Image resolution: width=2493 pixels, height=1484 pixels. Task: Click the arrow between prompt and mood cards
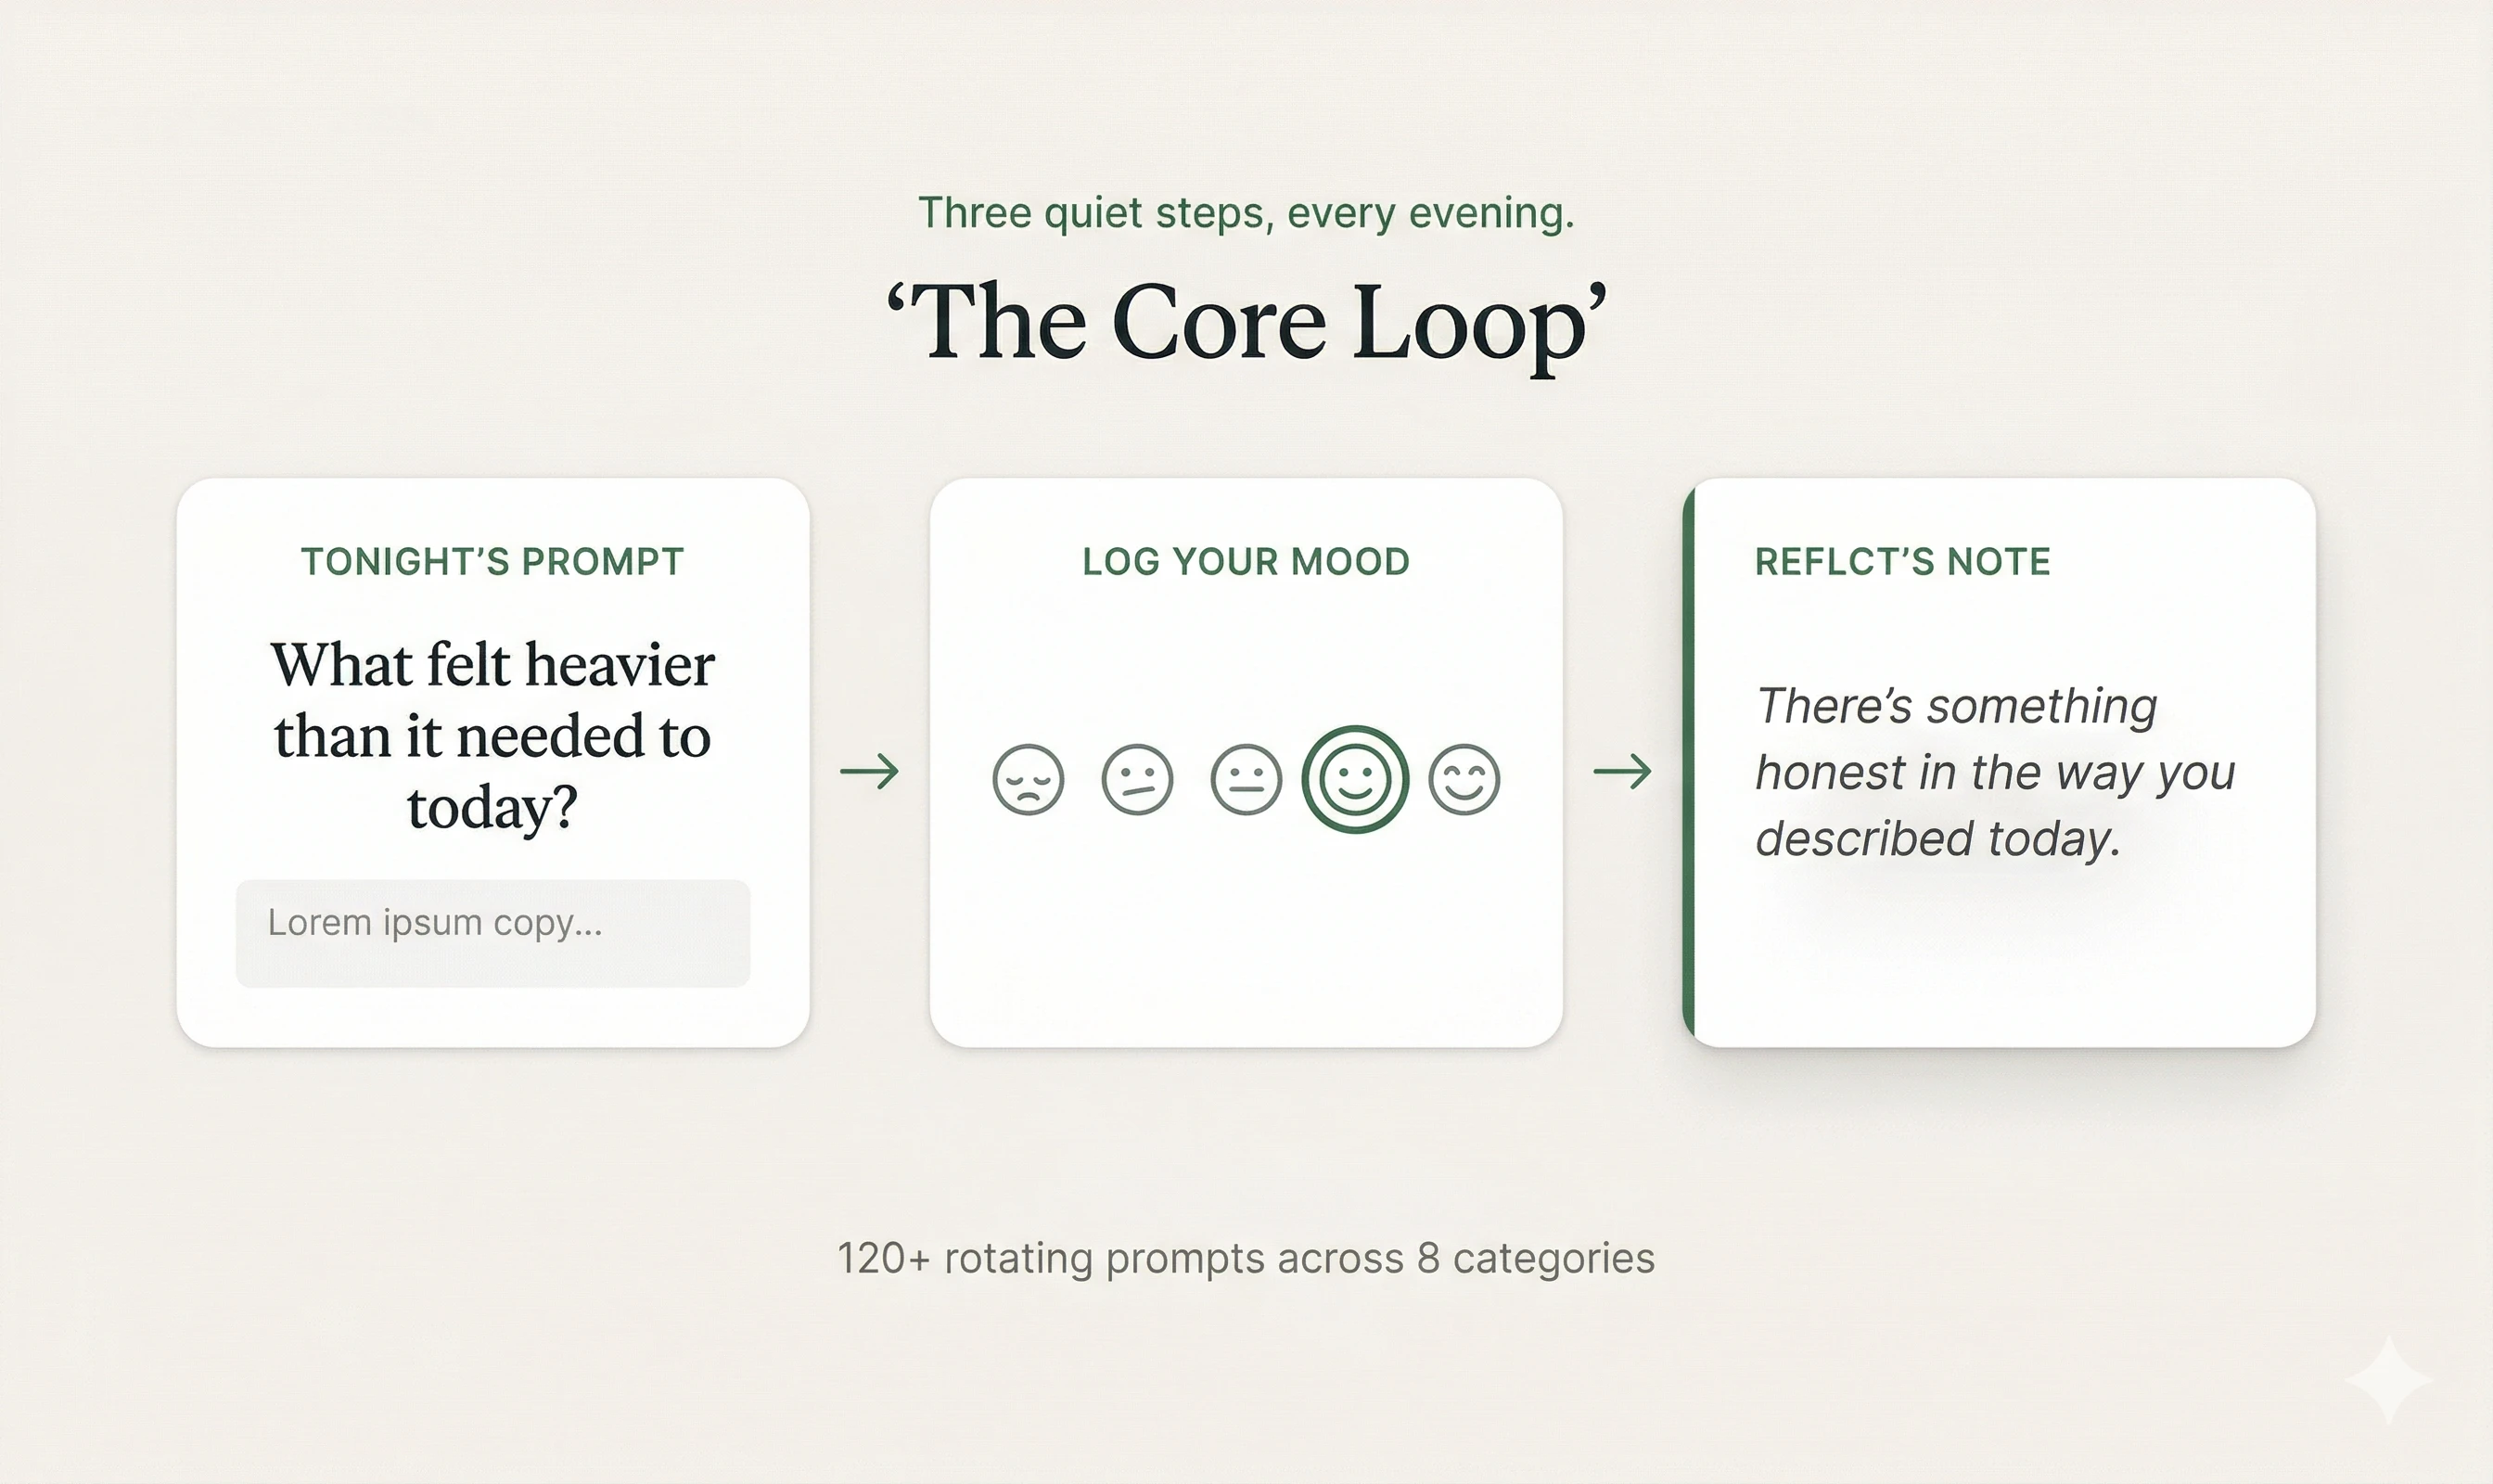pos(869,771)
